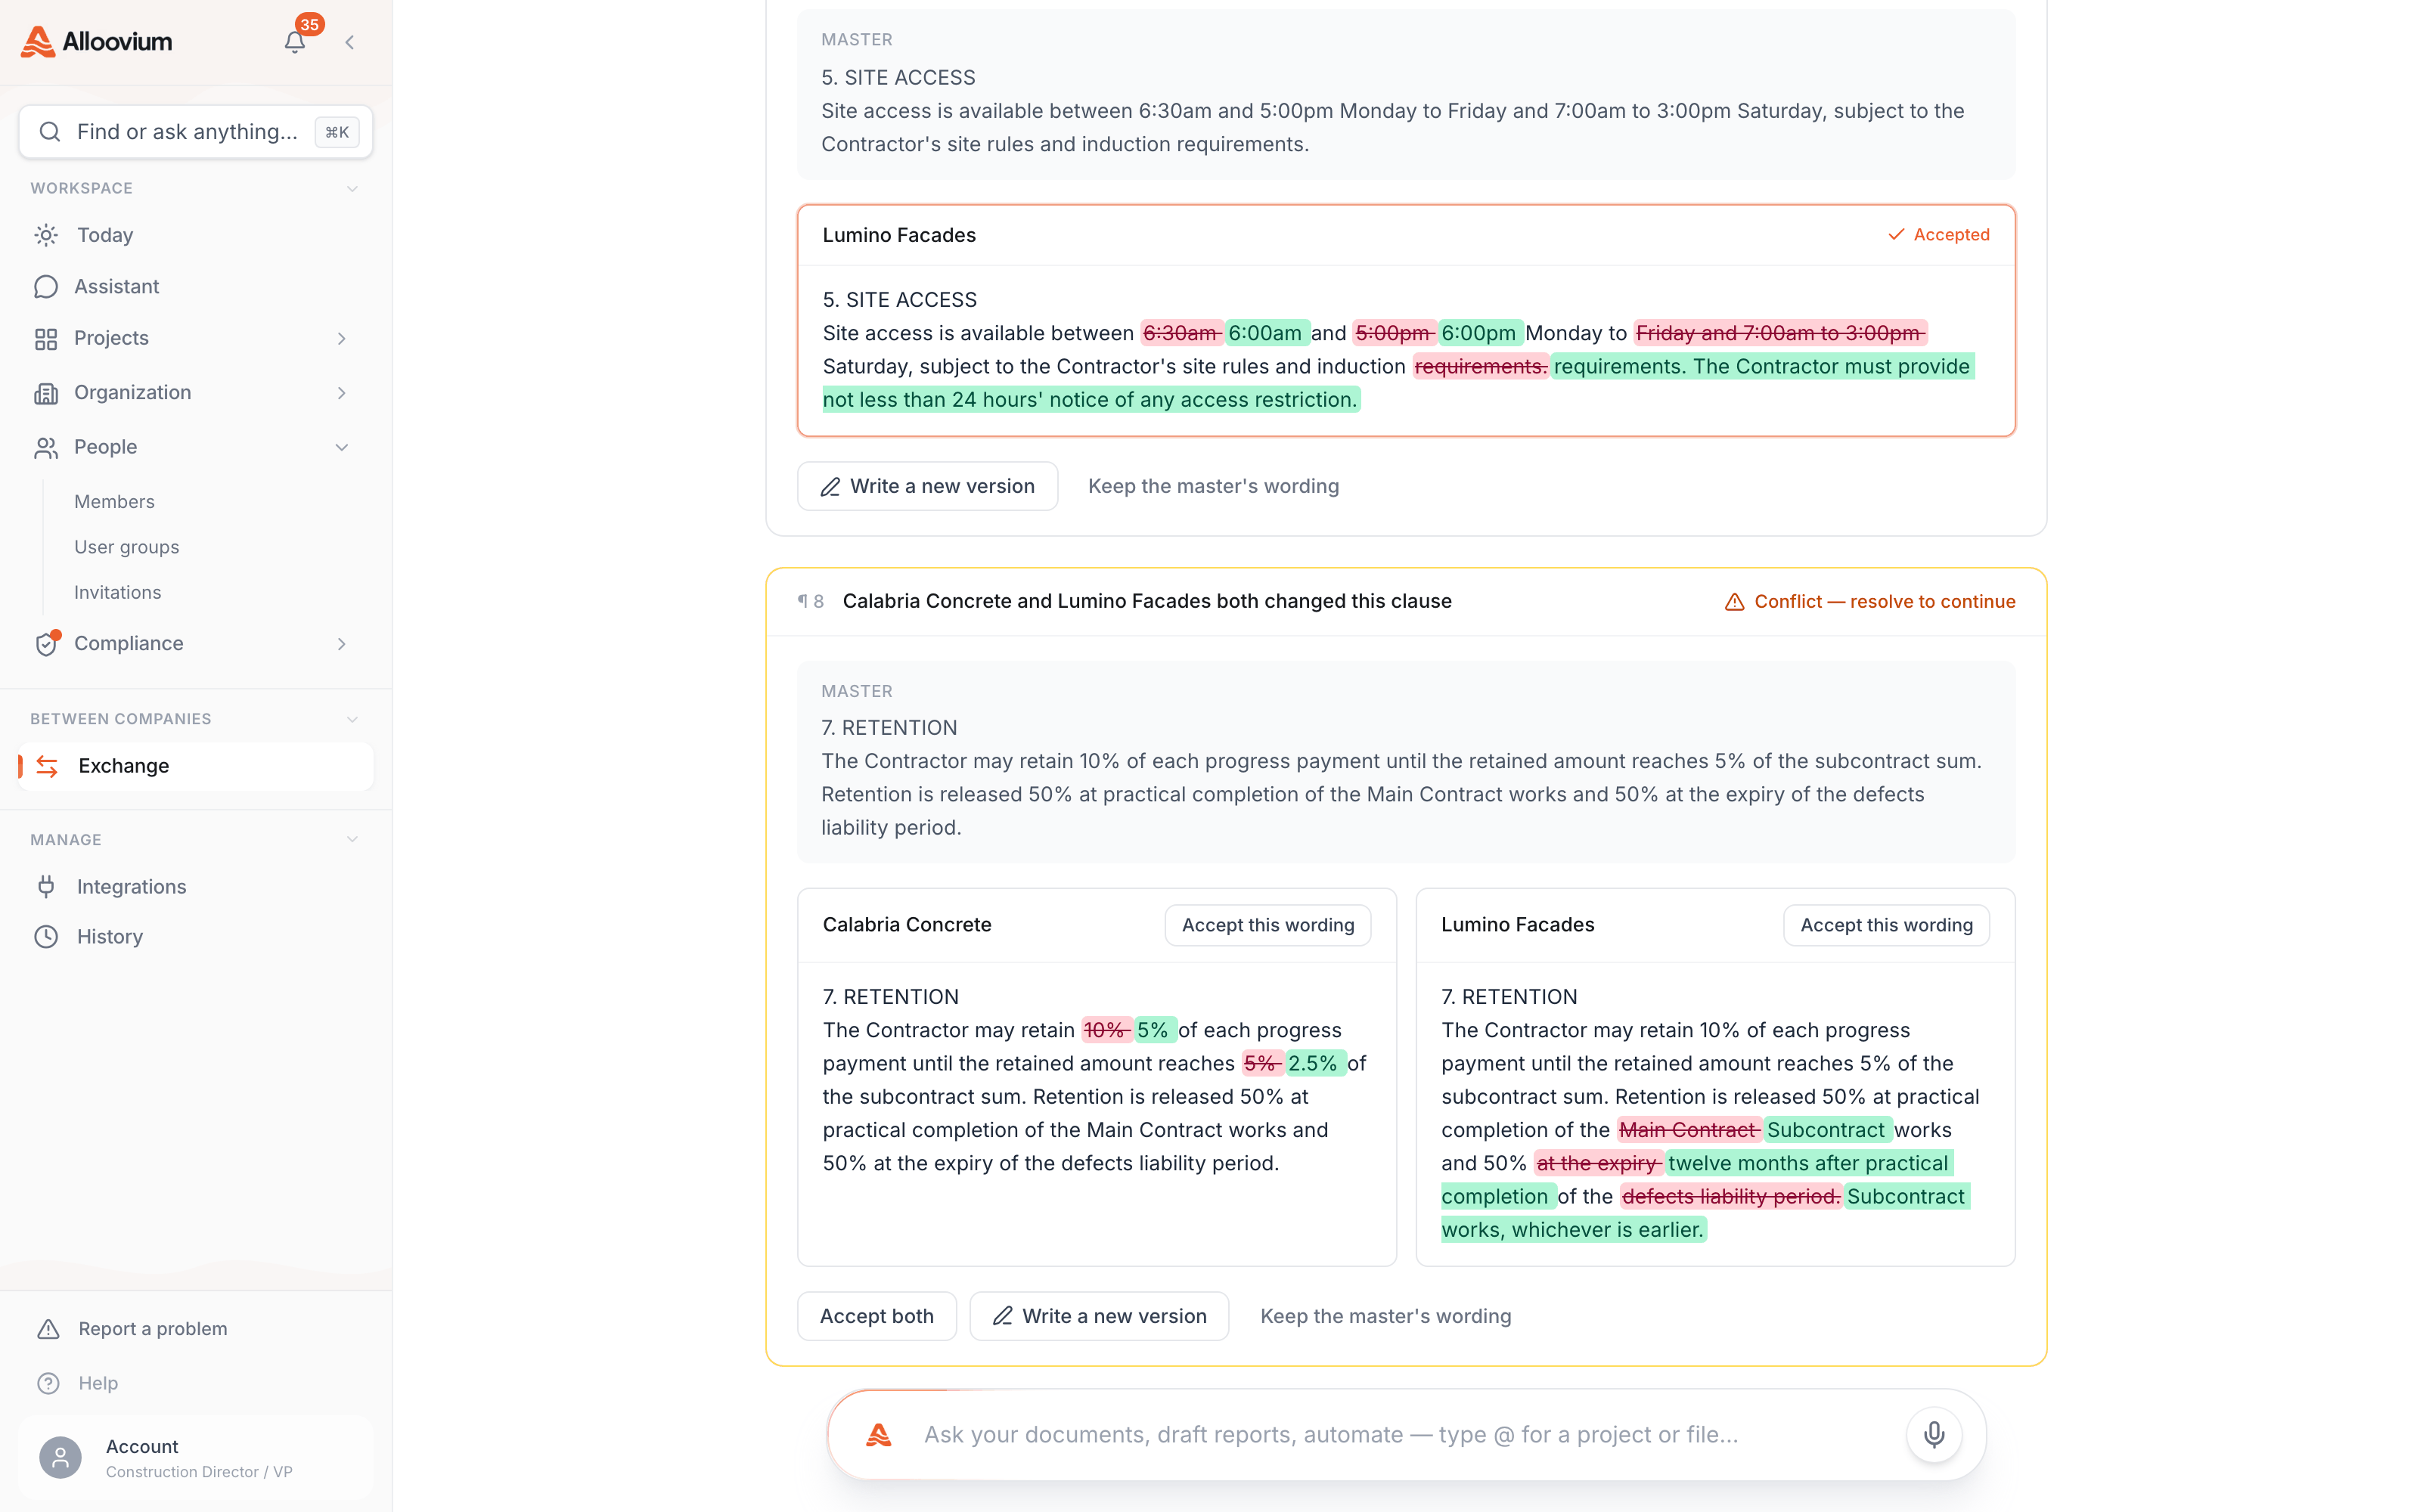Open the Account Construction Director card

click(196, 1458)
